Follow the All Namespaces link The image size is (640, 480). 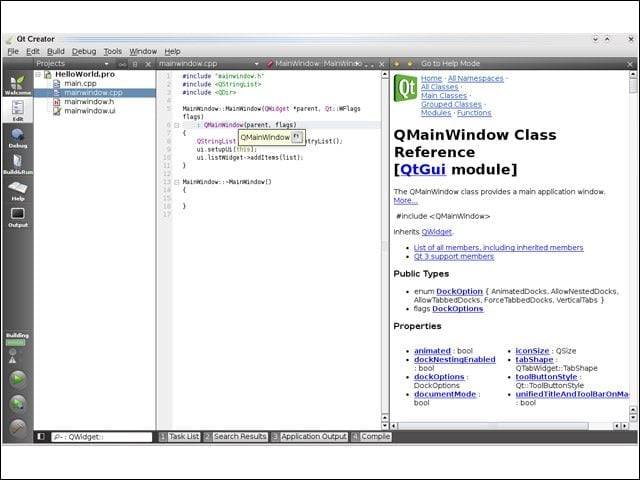point(476,78)
